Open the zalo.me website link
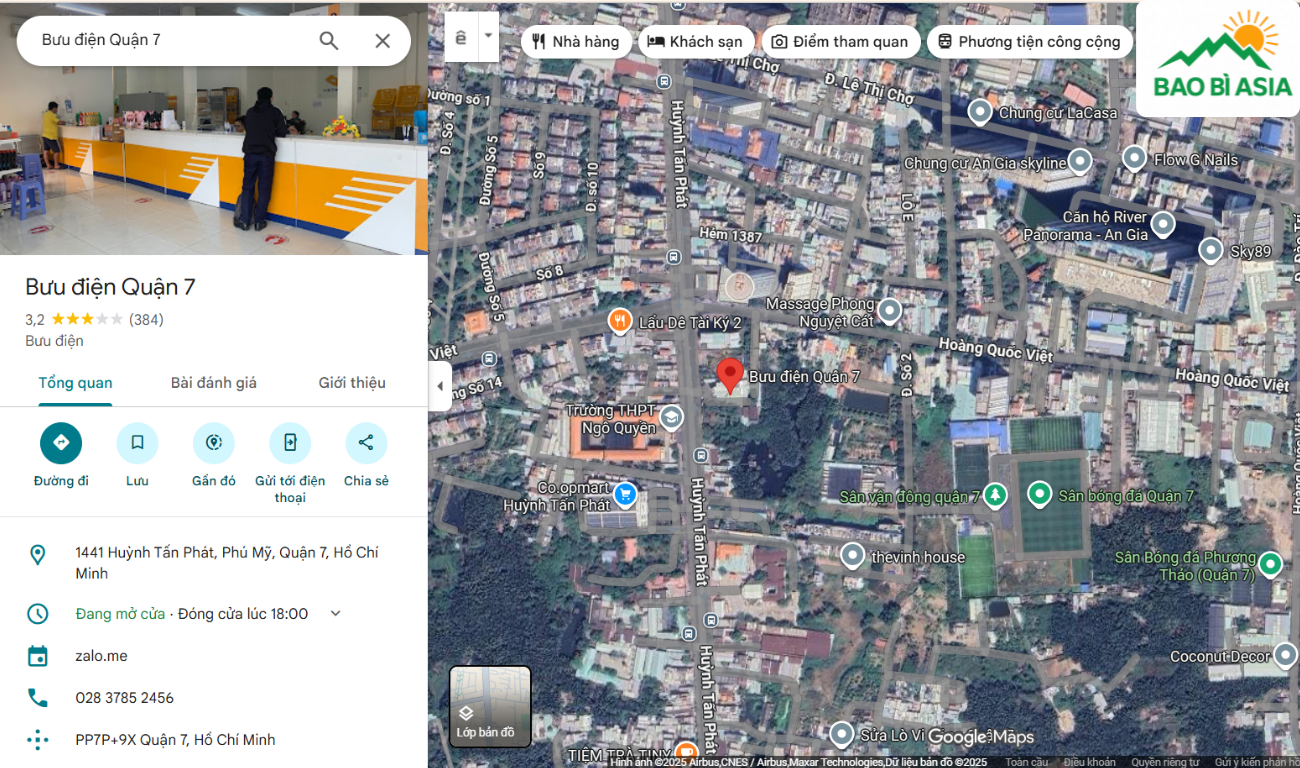1300x768 pixels. [x=101, y=656]
